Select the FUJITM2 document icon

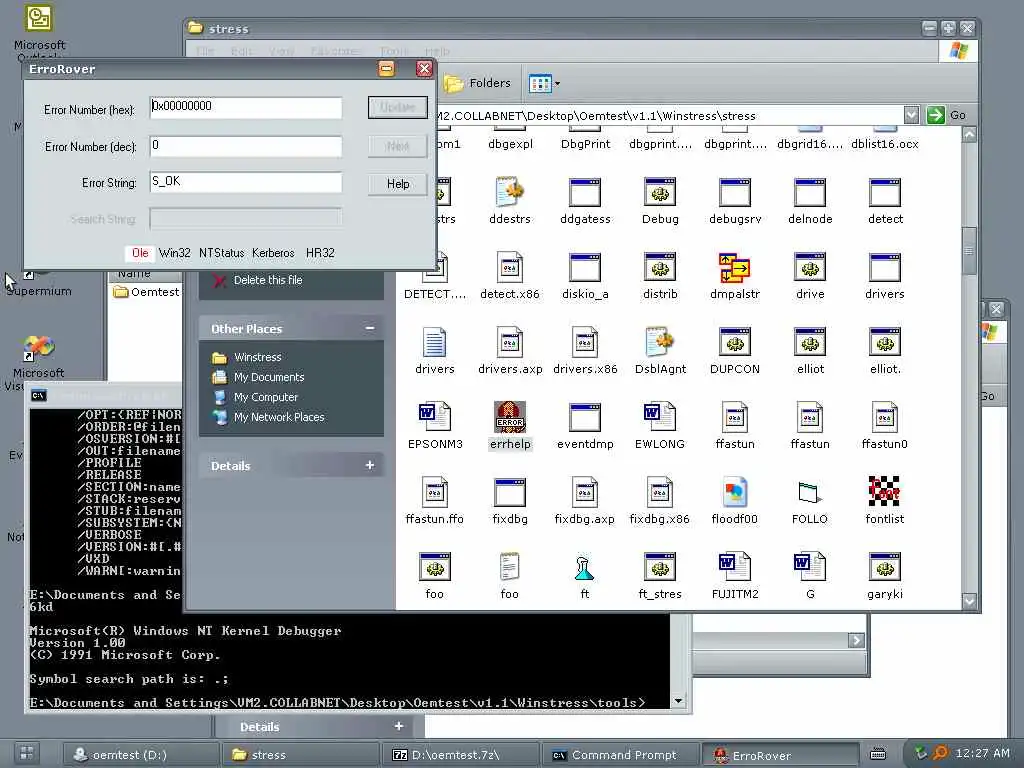(x=735, y=567)
